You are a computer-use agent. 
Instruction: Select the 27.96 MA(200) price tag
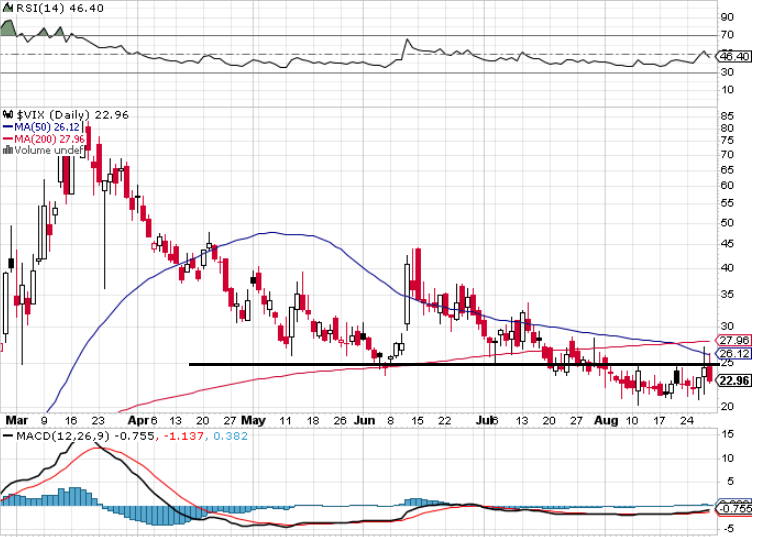coord(734,341)
